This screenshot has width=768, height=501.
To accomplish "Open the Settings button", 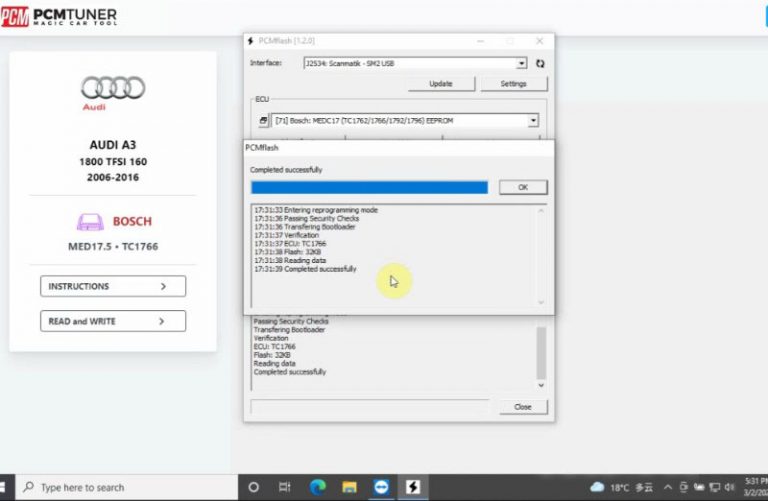I will 513,84.
